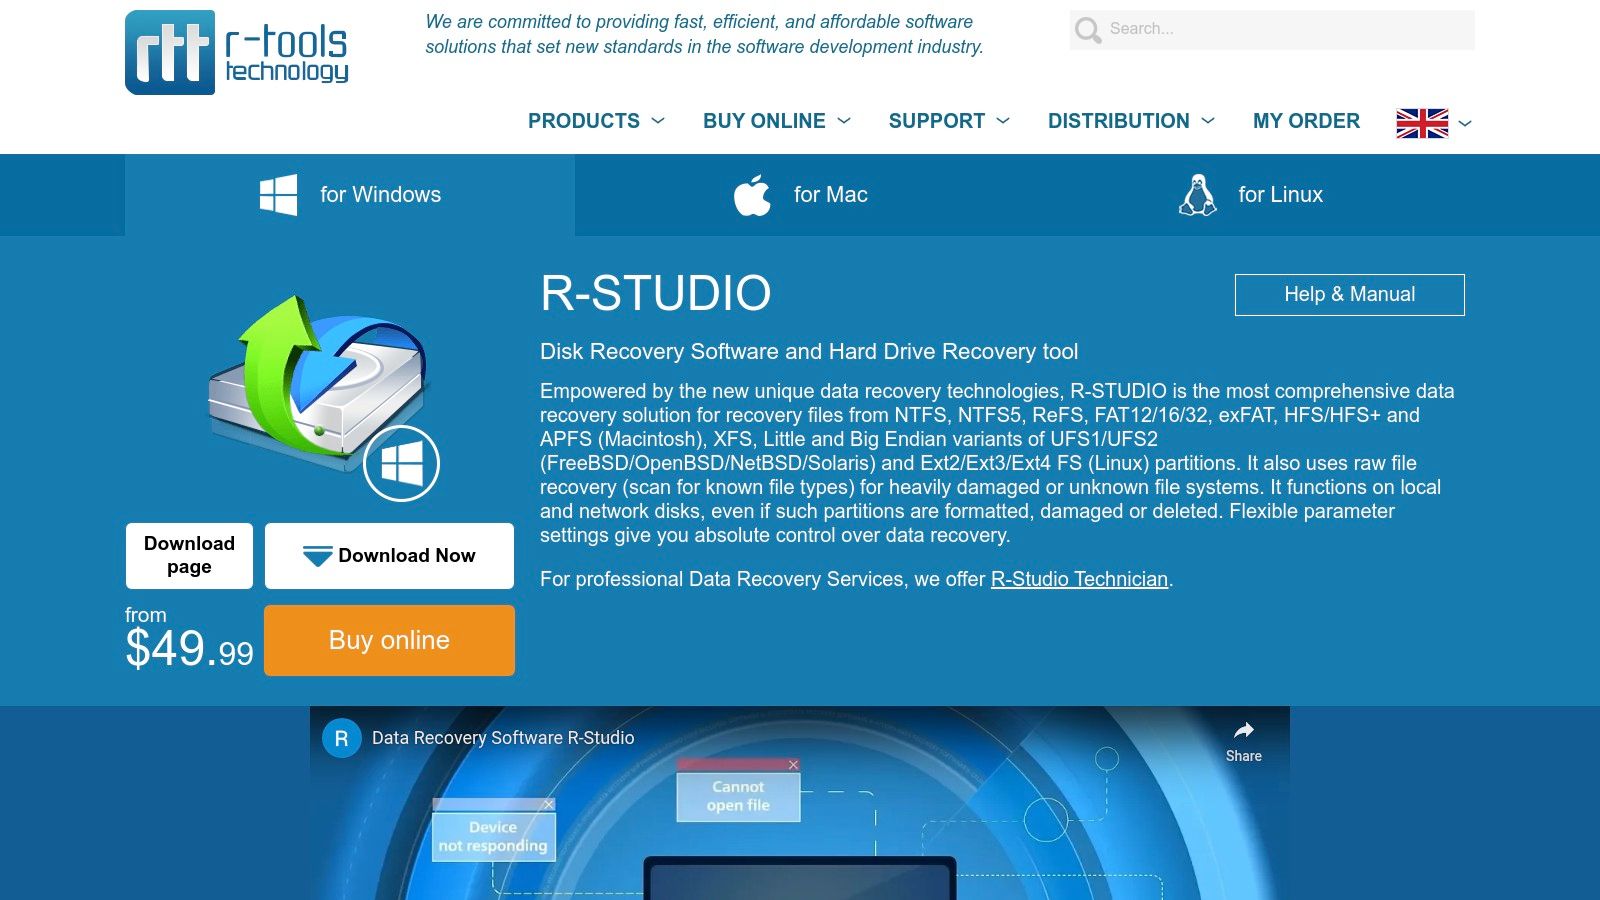Click the $49.99 price text
The height and width of the screenshot is (900, 1600).
pyautogui.click(x=189, y=649)
